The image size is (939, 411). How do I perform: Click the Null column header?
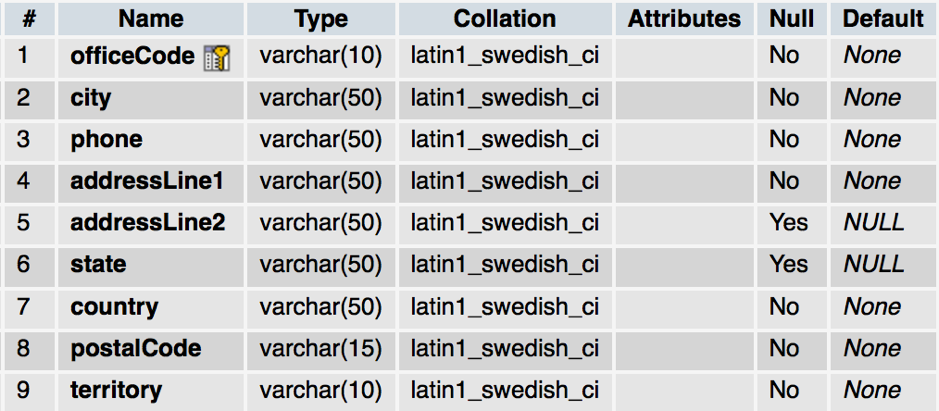[792, 18]
